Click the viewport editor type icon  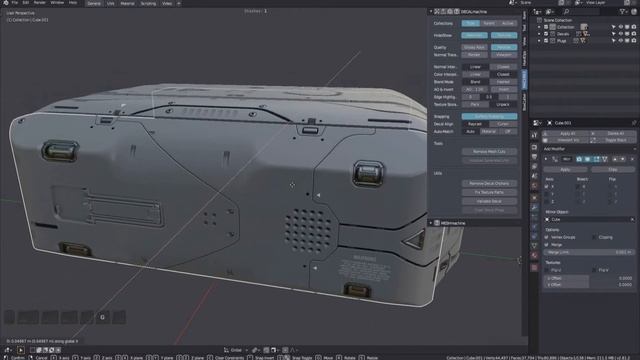tap(8, 350)
